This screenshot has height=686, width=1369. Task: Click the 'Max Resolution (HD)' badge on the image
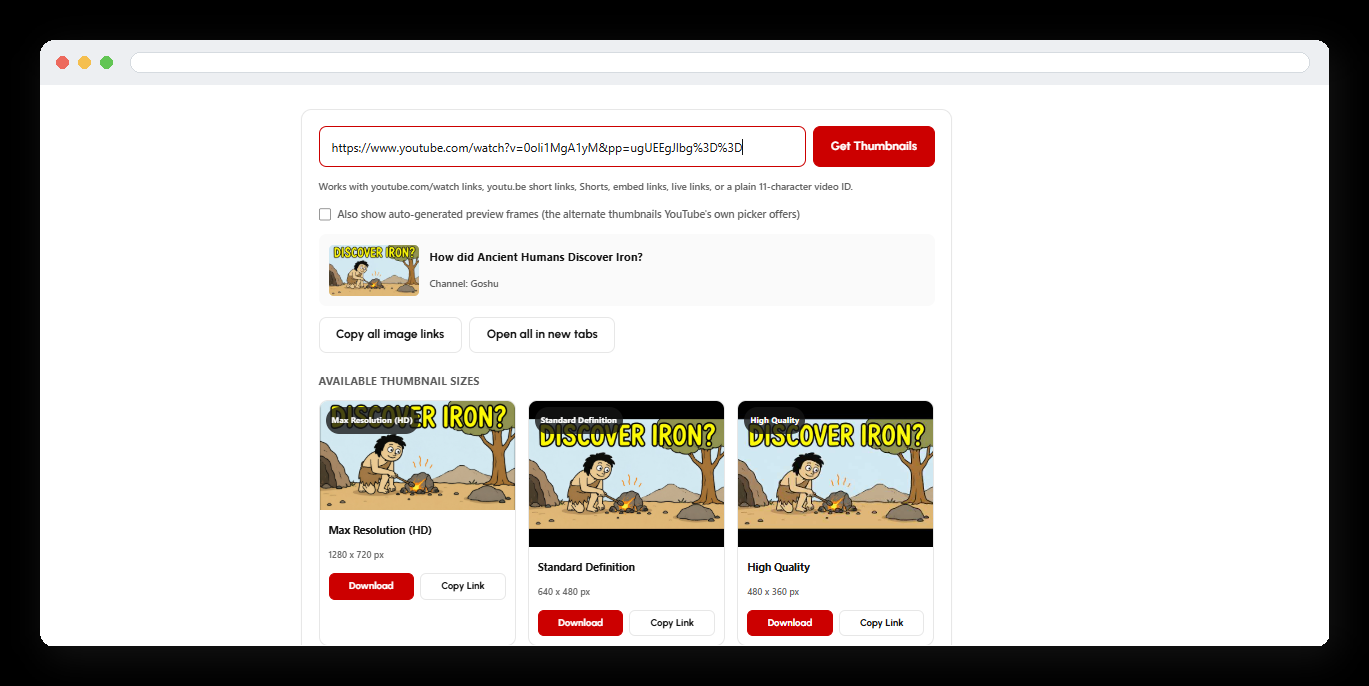[372, 420]
